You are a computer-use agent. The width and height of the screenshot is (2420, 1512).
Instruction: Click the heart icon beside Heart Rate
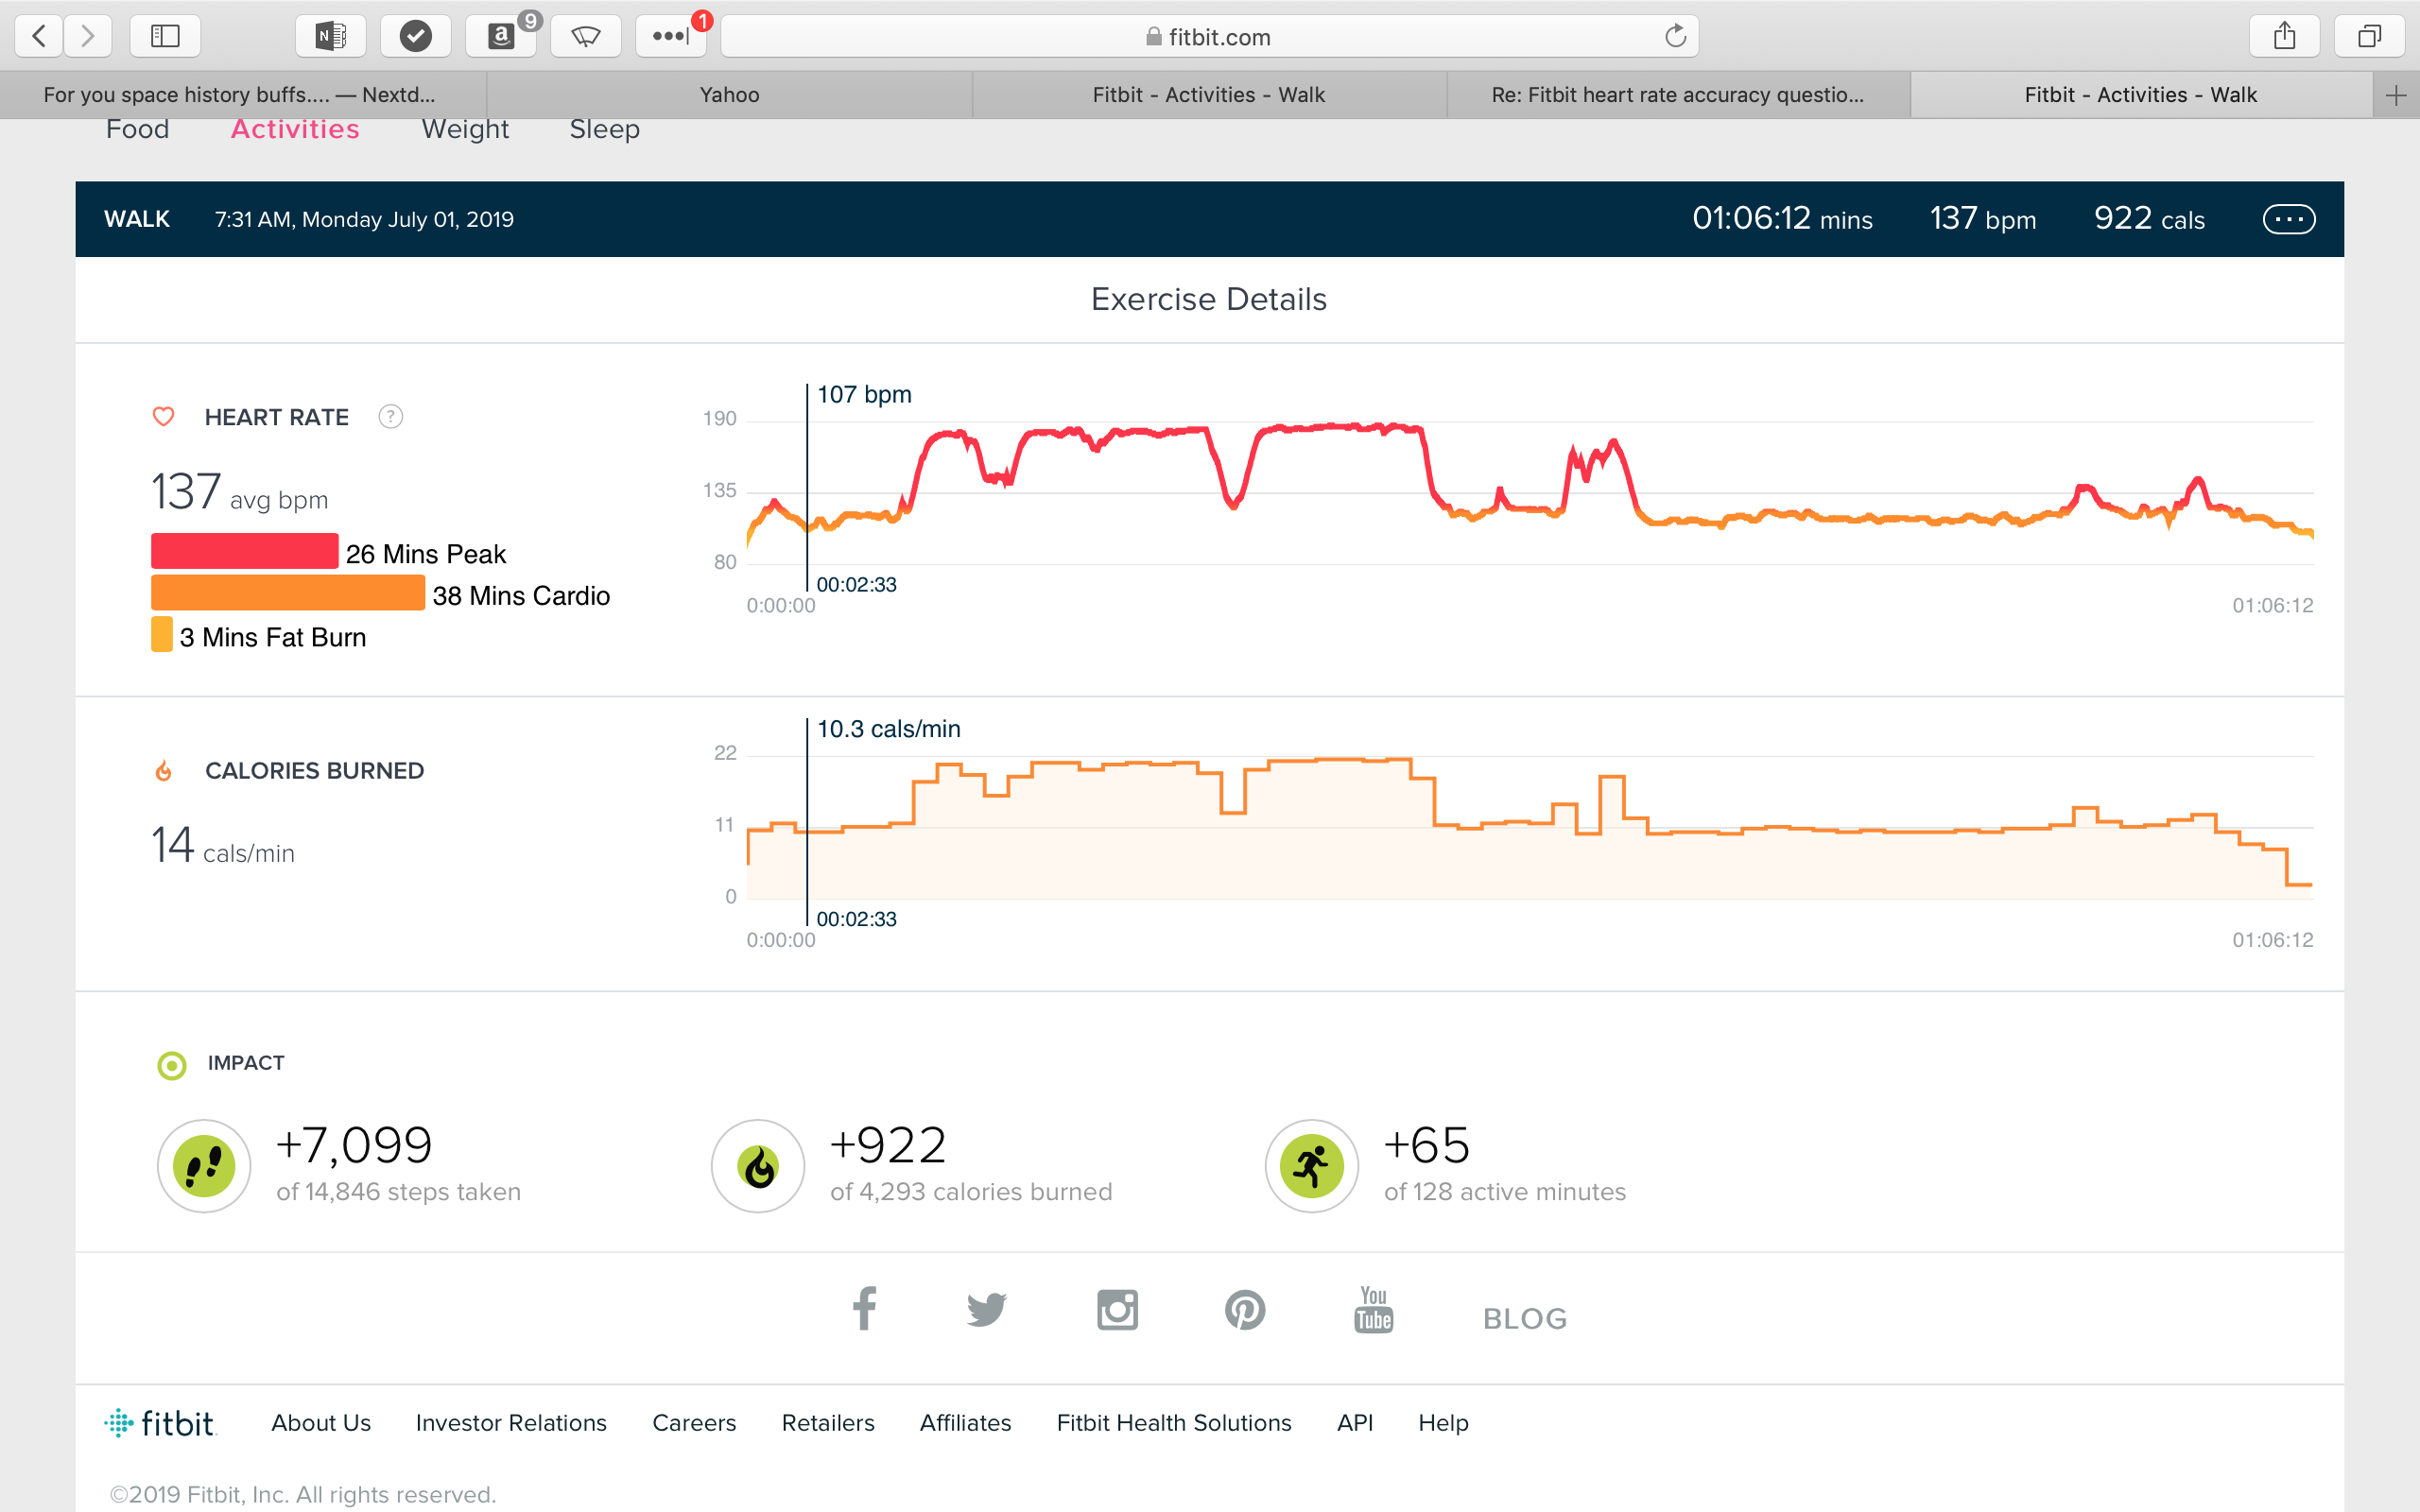pos(164,417)
